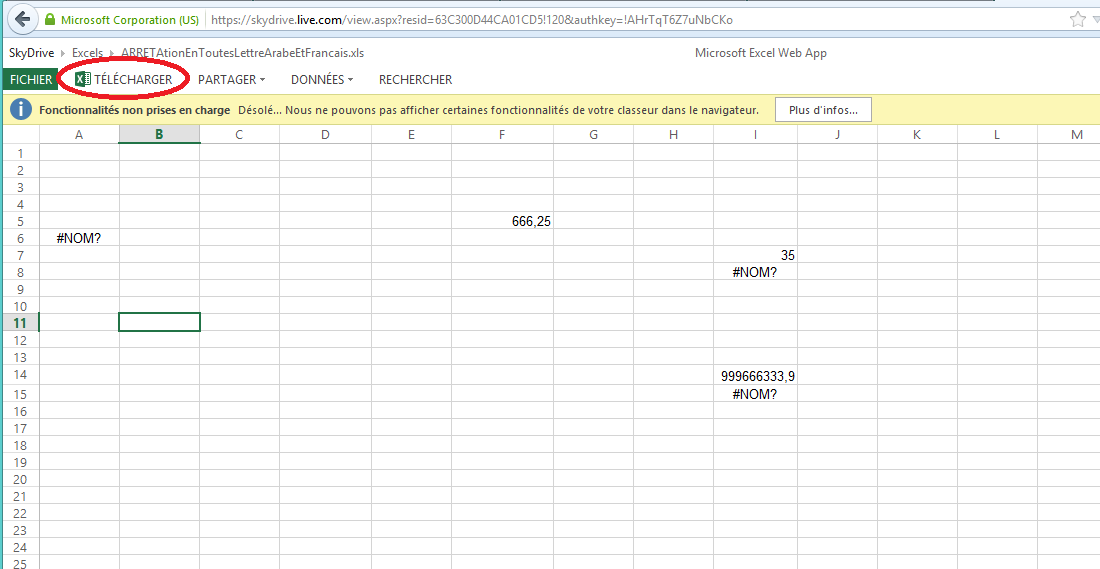Click the Fonctionnalités non prises en charge message
This screenshot has height=569, width=1100.
pos(135,110)
